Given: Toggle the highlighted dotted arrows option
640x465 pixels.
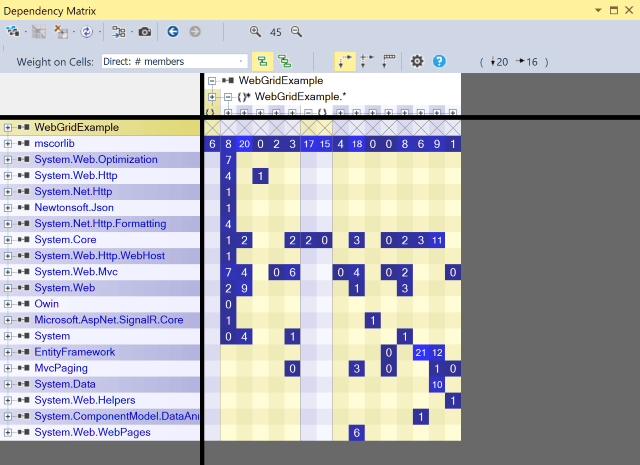Looking at the screenshot, I should click(x=345, y=62).
